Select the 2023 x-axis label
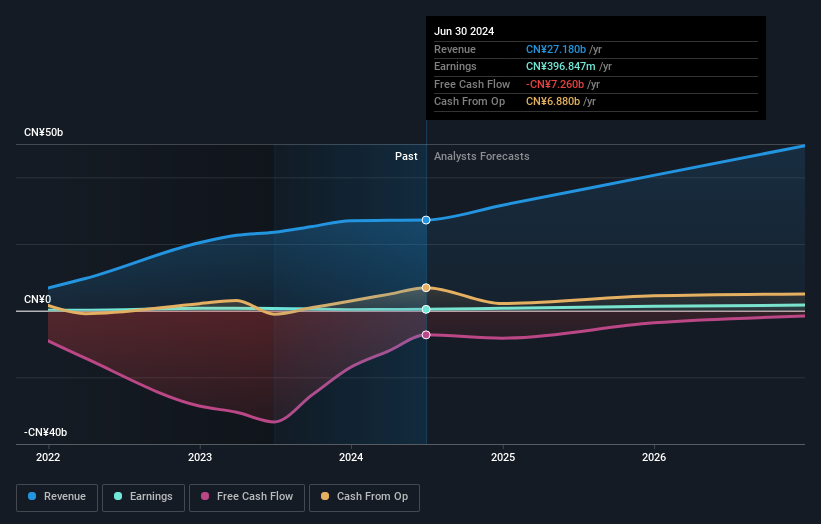Viewport: 821px width, 524px height. 200,457
